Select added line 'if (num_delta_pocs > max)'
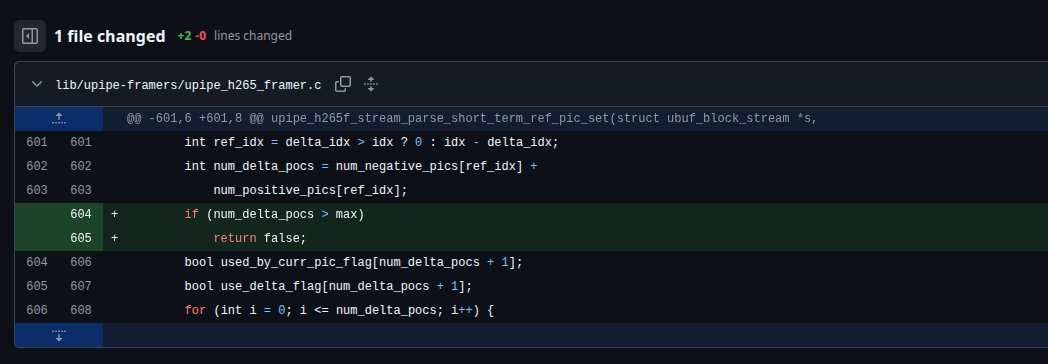The height and width of the screenshot is (364, 1048). (x=274, y=214)
